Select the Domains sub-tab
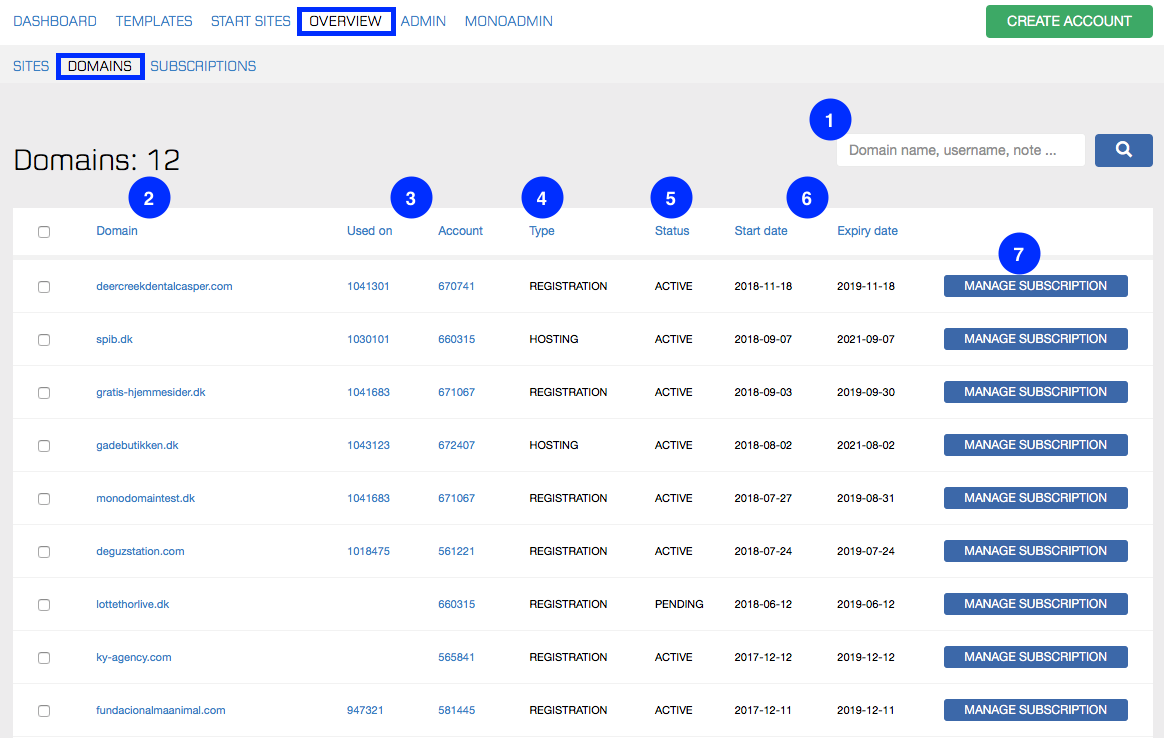1164x738 pixels. tap(100, 66)
